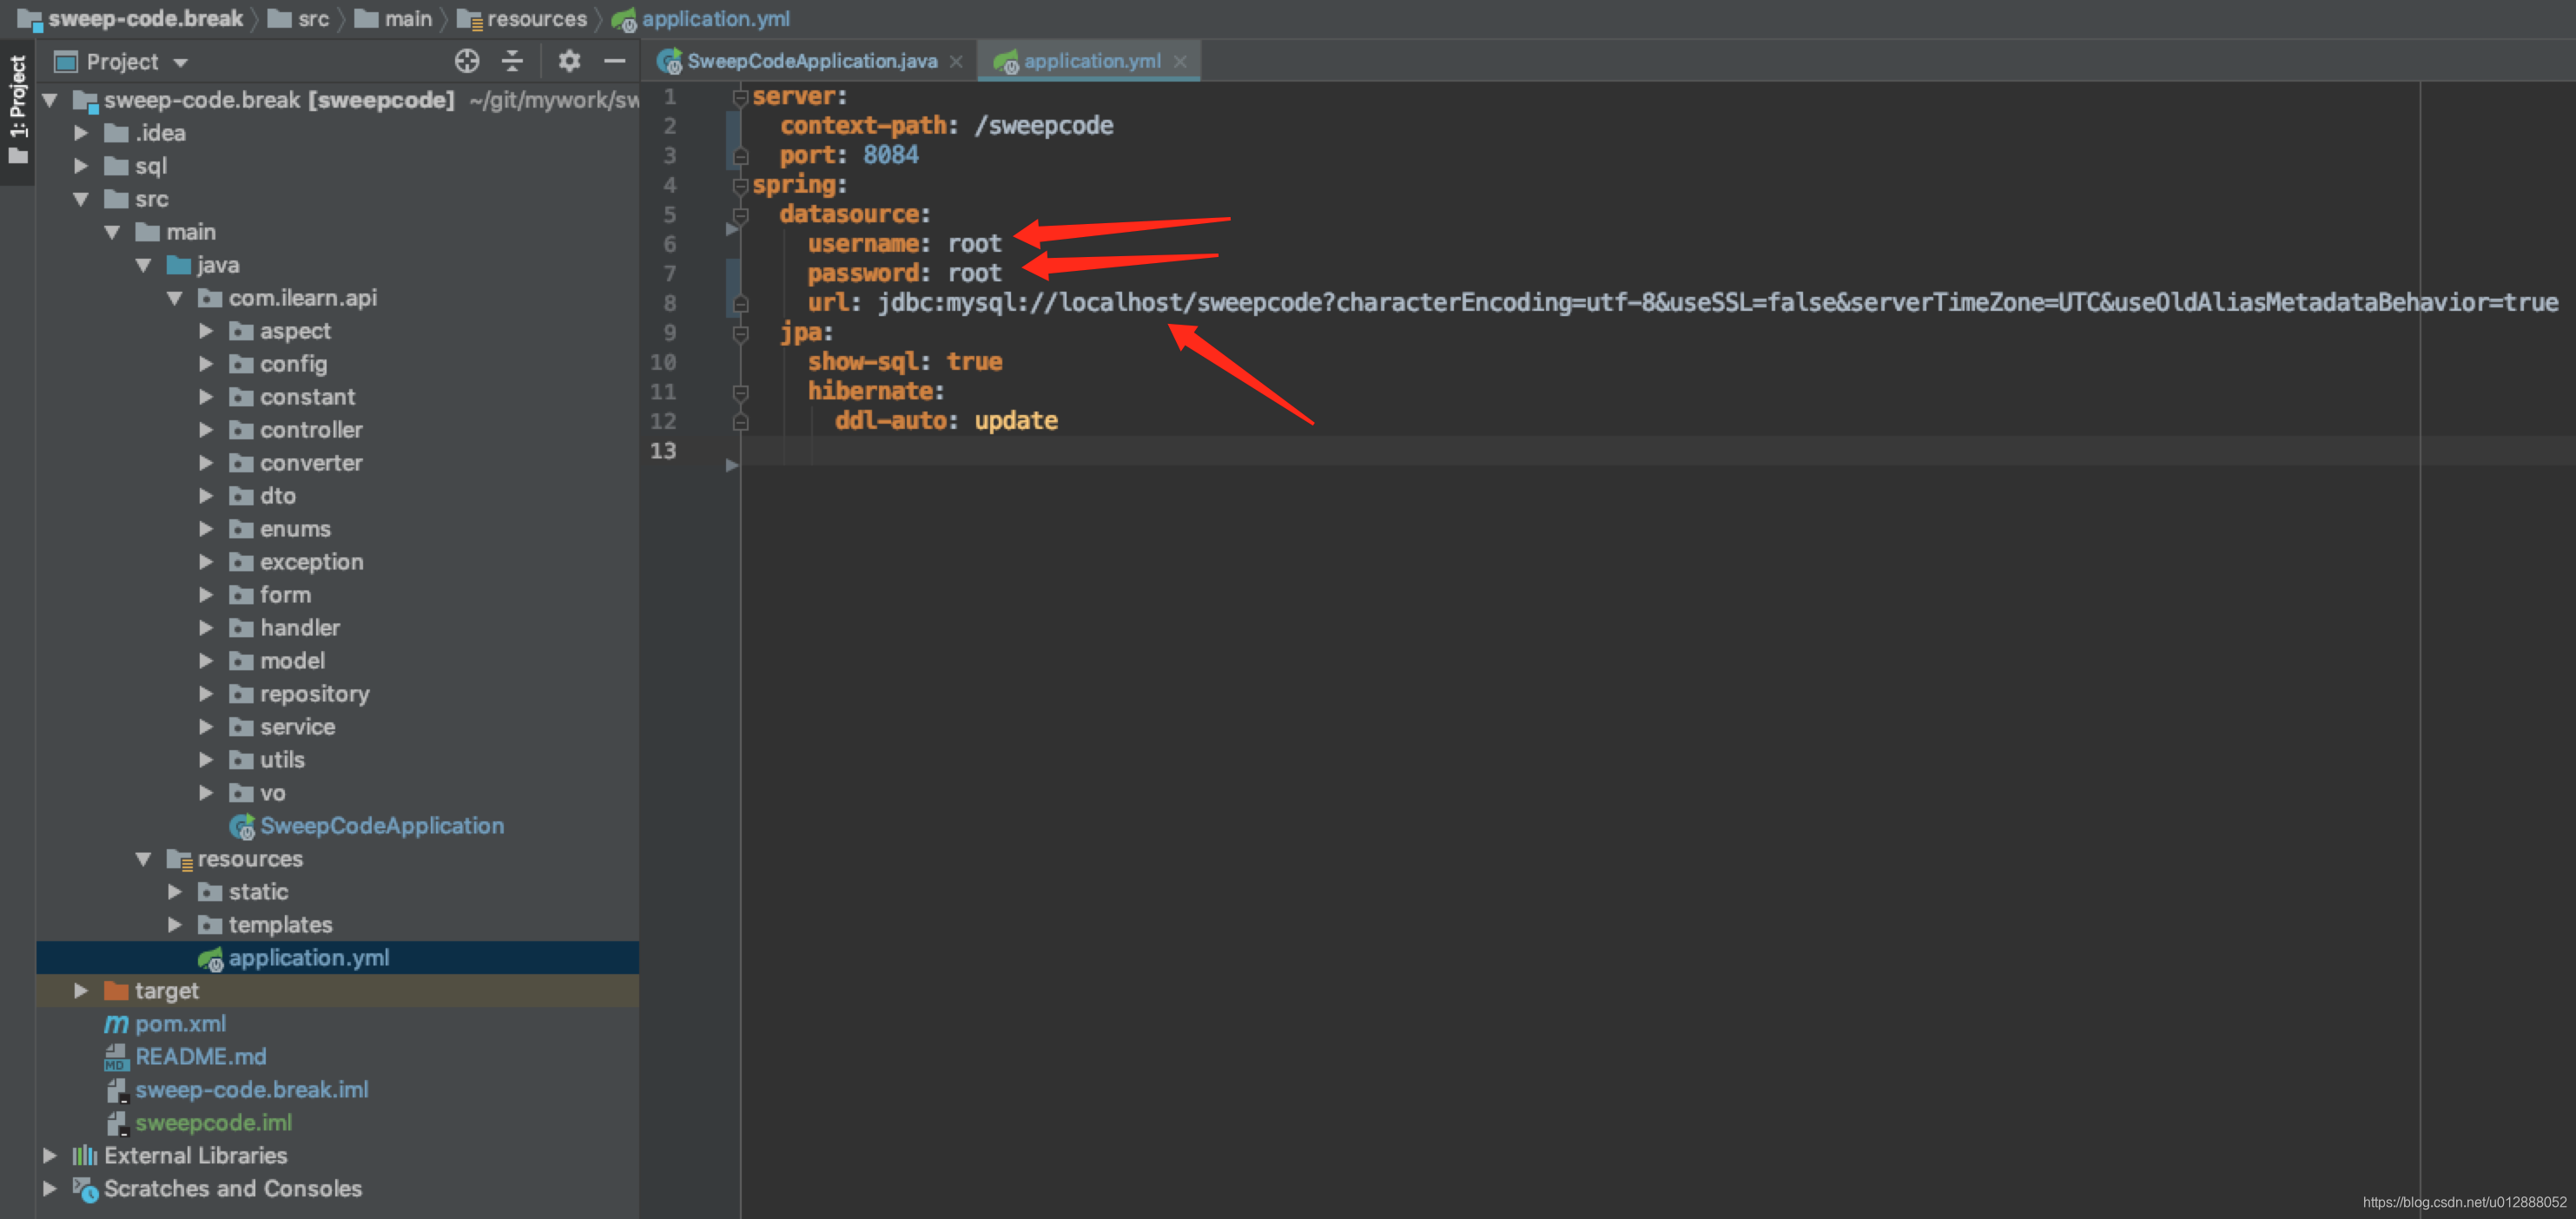Select the handler package folder icon
The image size is (2576, 1219).
(241, 628)
